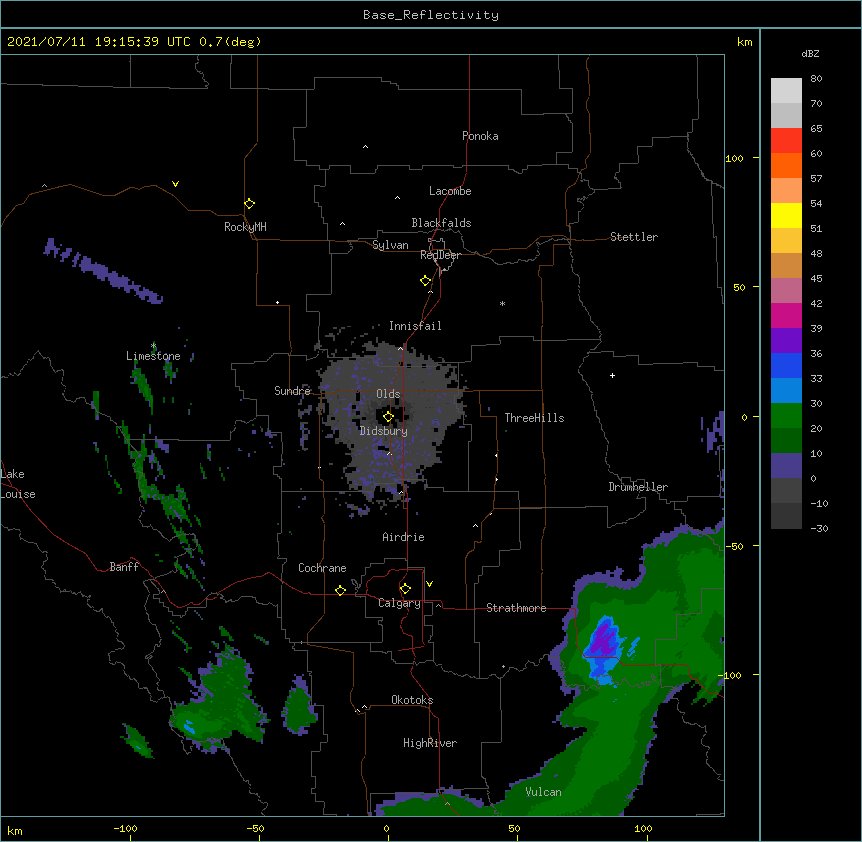The width and height of the screenshot is (862, 842).
Task: Select the yellow diamond marker below Cochrane
Action: (340, 590)
